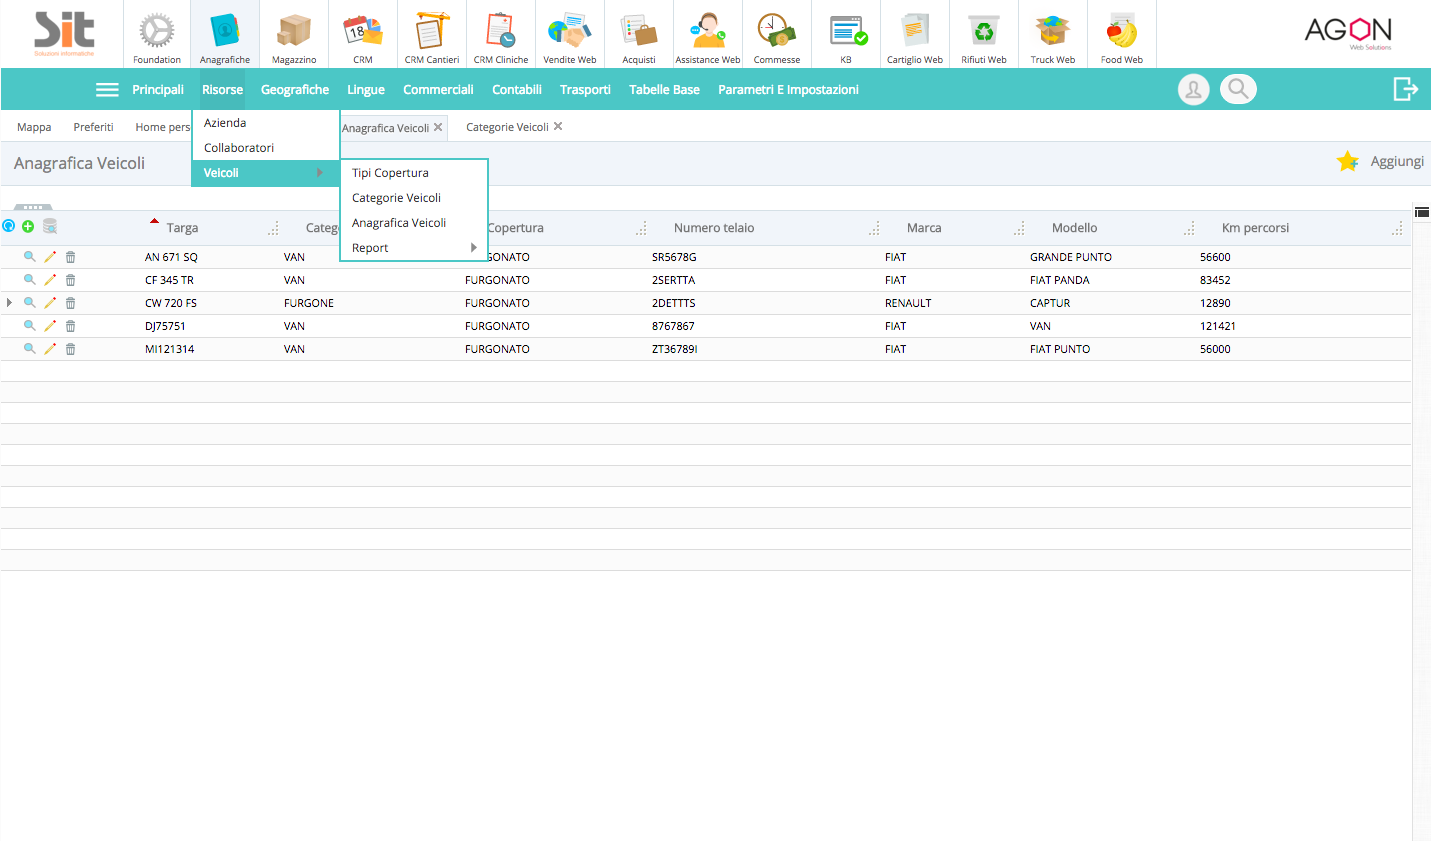Click the logout icon
Viewport: 1431px width, 841px height.
coord(1406,89)
